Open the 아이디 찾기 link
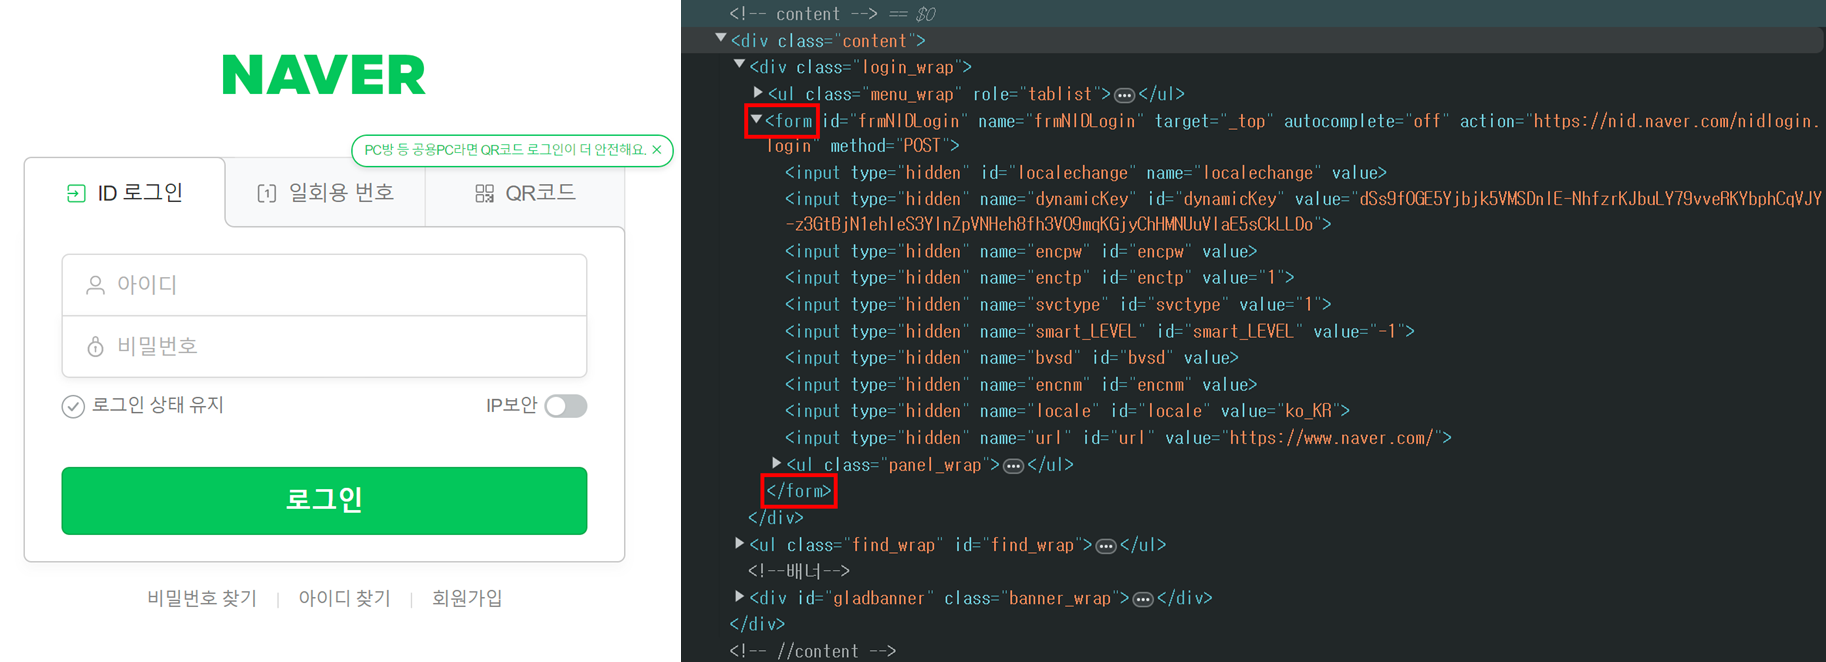This screenshot has width=1826, height=662. 344,598
